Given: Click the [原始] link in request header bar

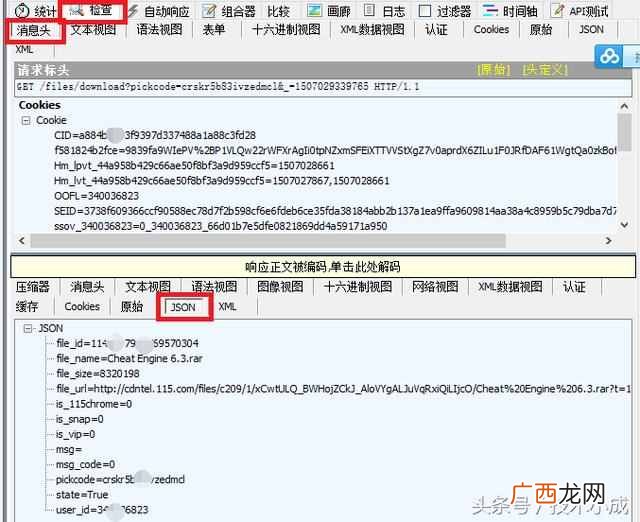Looking at the screenshot, I should click(493, 70).
